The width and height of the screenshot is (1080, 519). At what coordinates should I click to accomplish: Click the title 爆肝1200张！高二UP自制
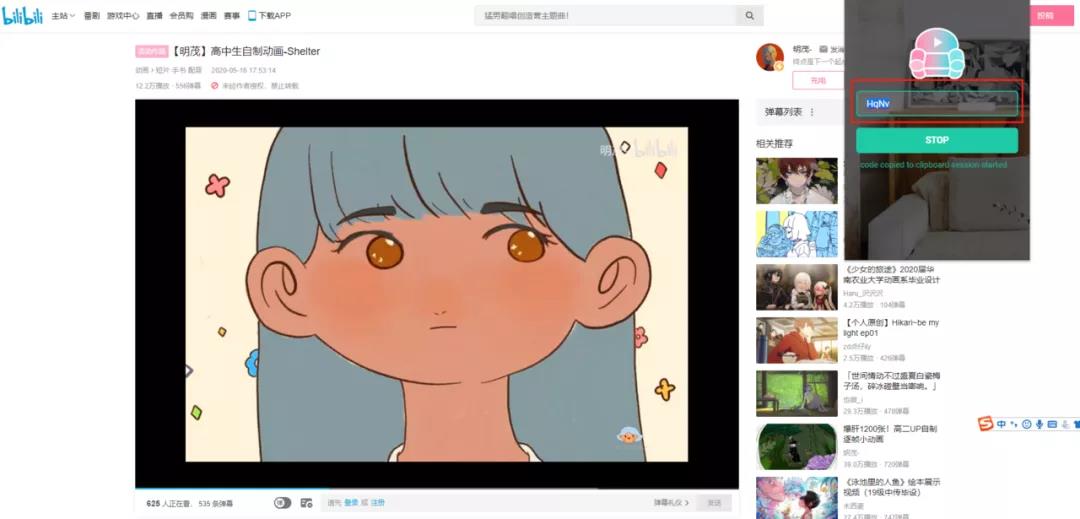(891, 434)
